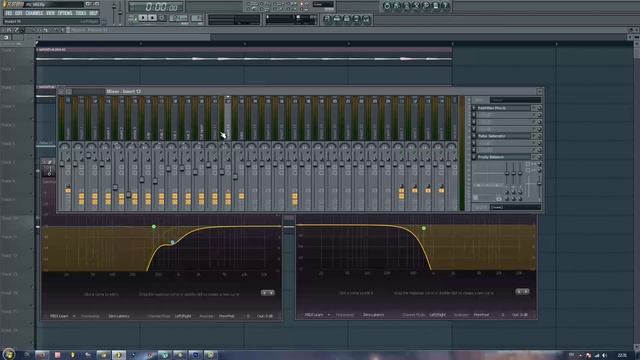640x360 pixels.
Task: Select Tube Saturator effect slot in mixer
Action: point(504,136)
